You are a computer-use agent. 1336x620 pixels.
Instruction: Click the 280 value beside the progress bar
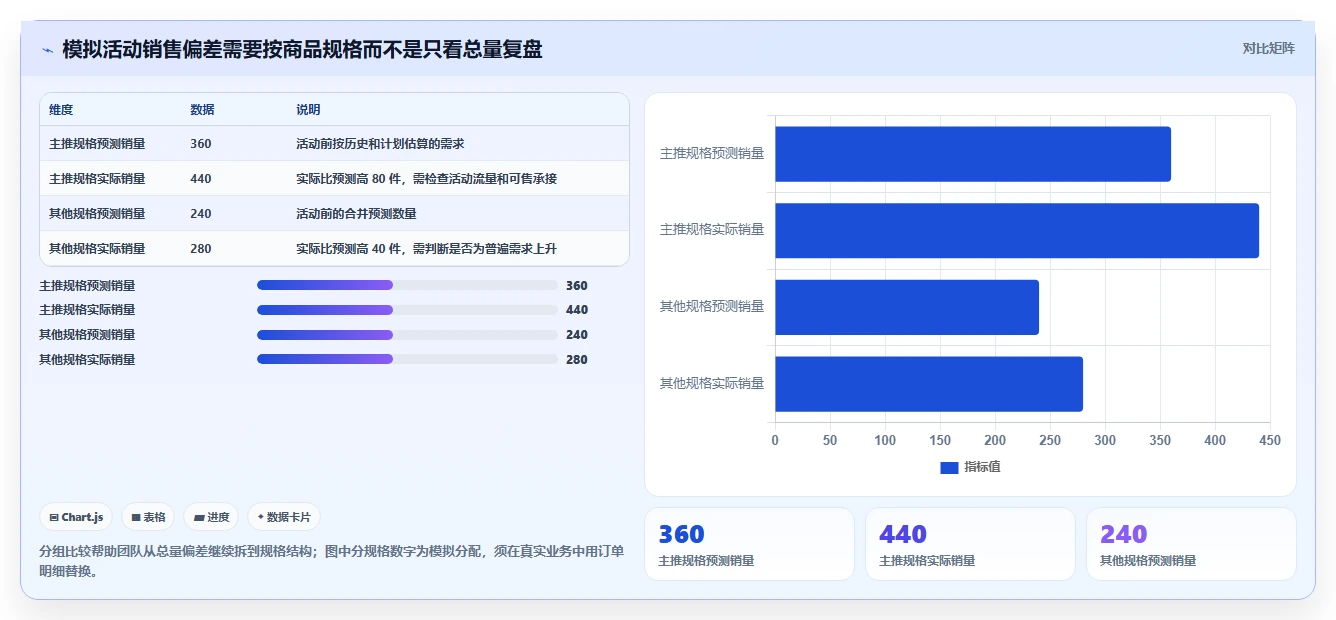(x=577, y=359)
